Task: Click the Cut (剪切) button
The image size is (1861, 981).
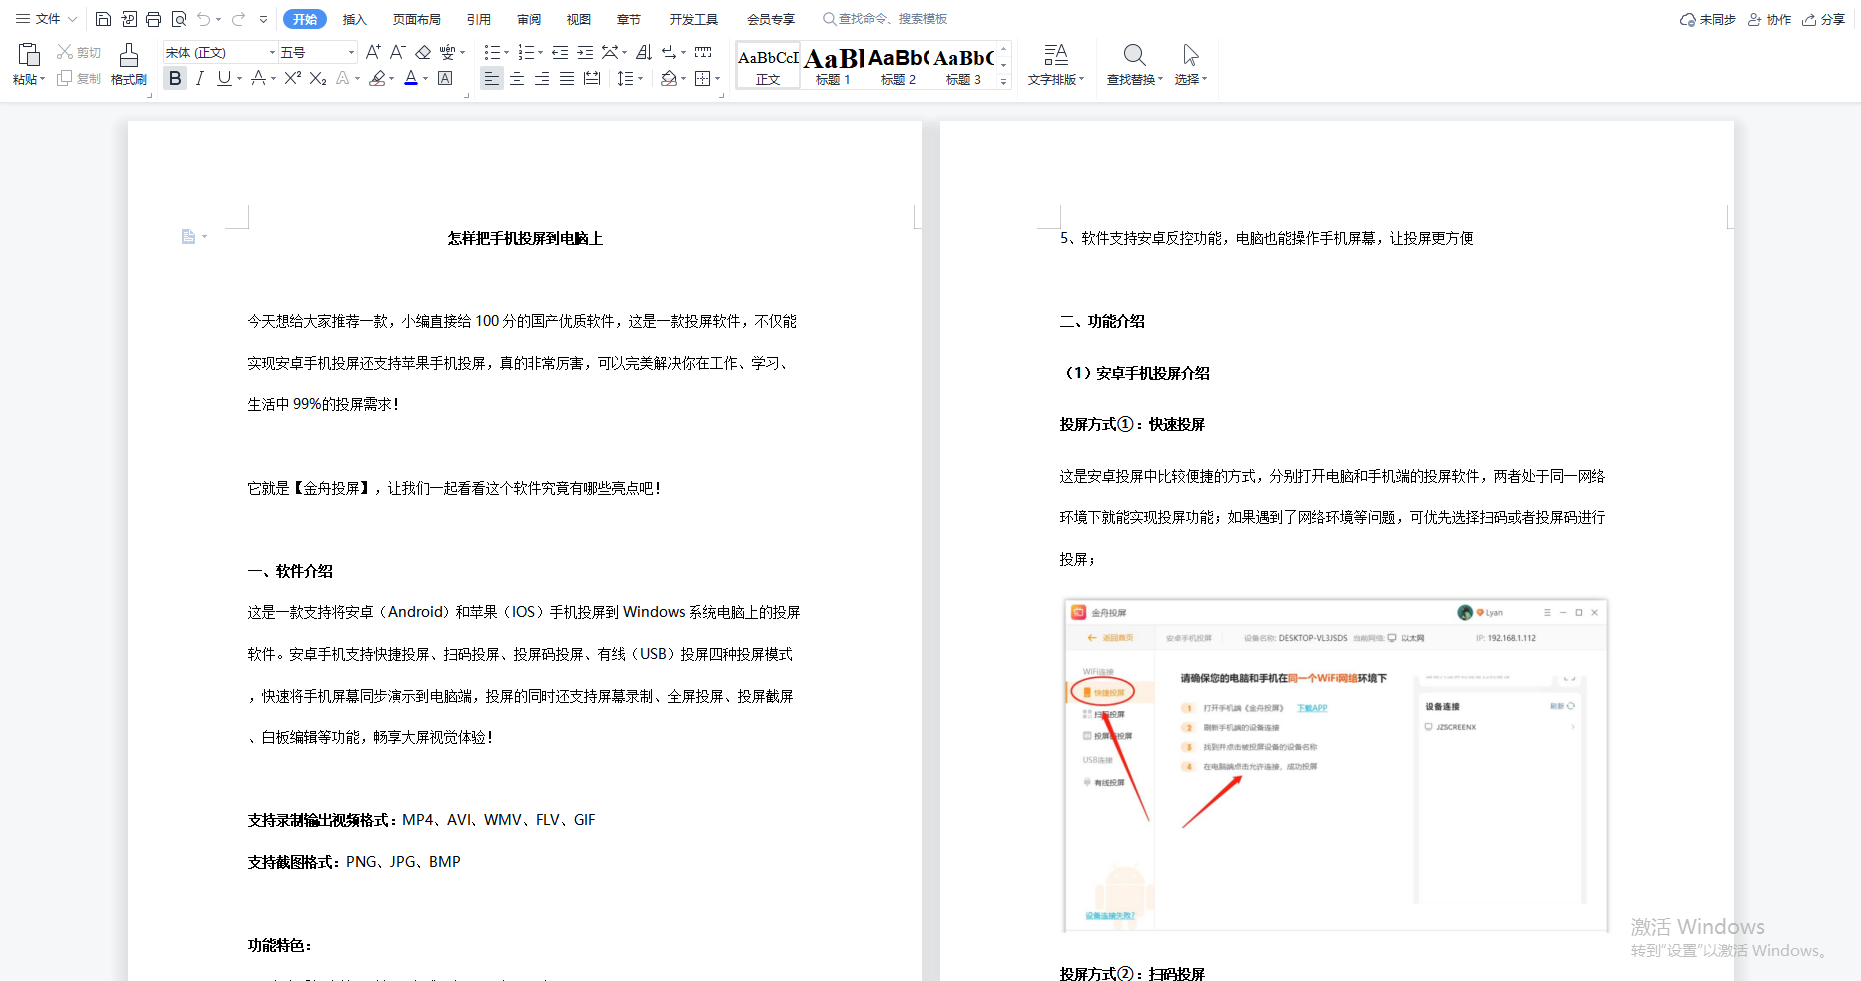Action: (x=79, y=52)
